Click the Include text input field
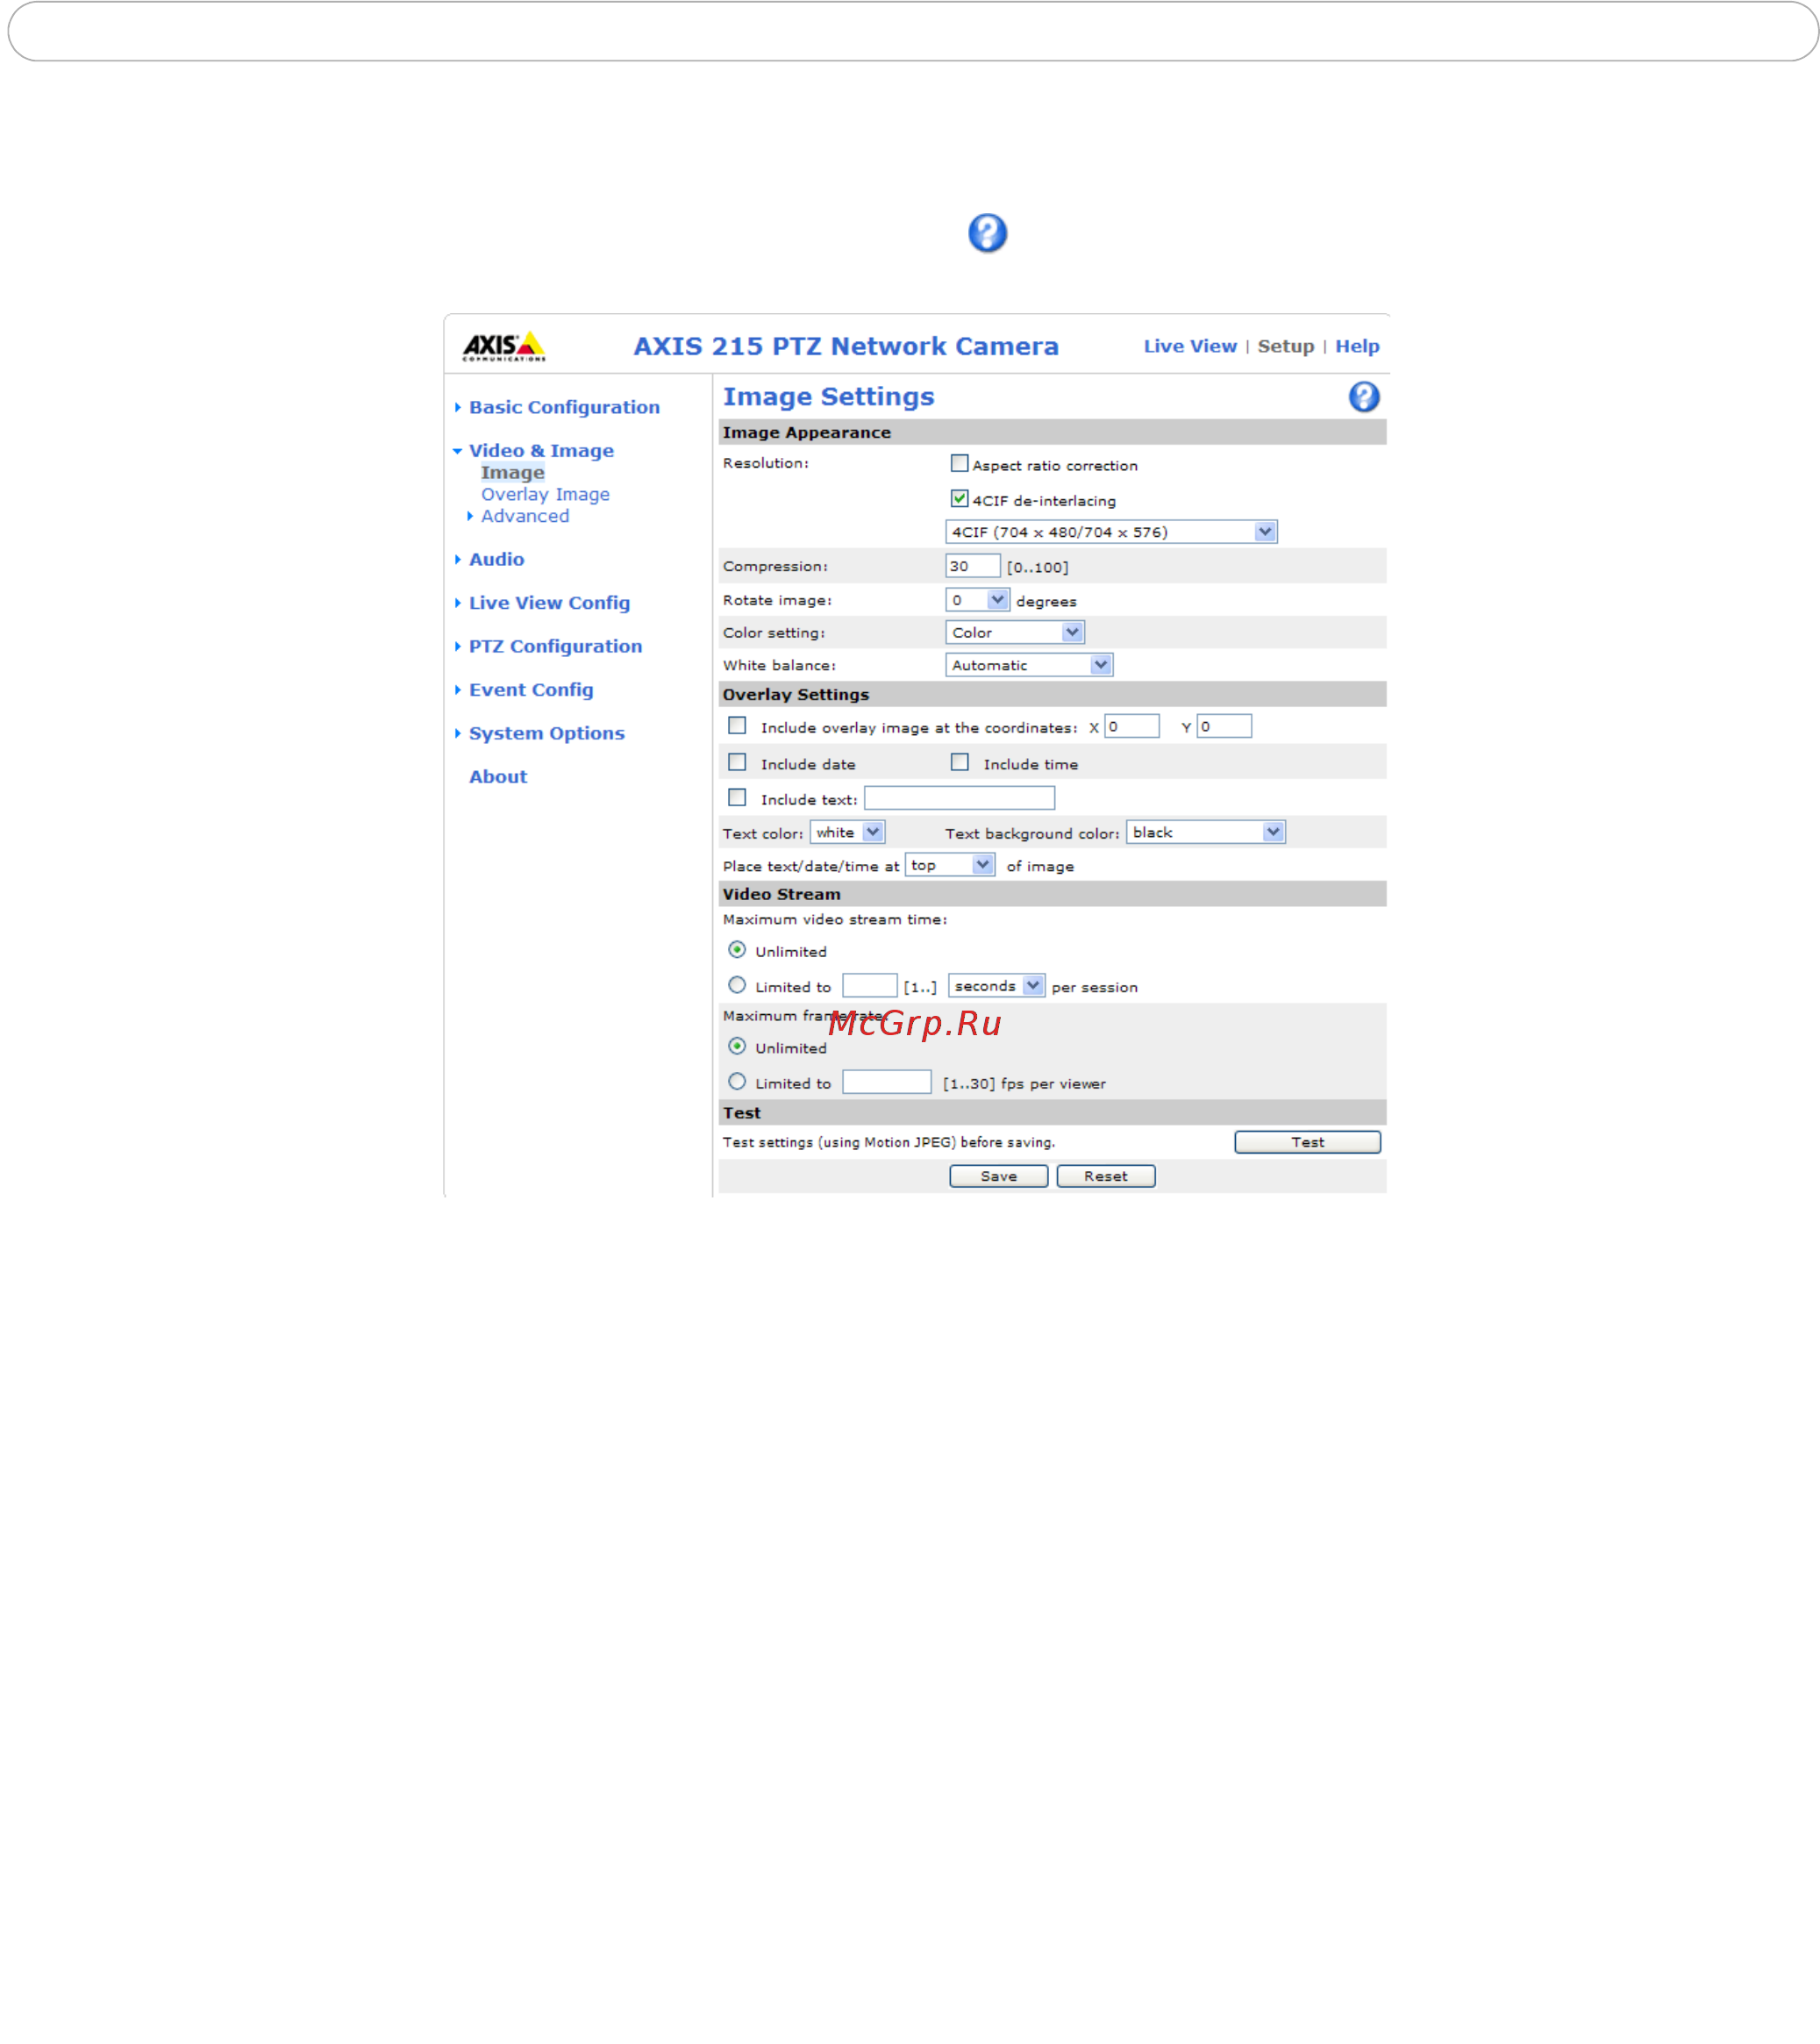This screenshot has width=1820, height=2044. pyautogui.click(x=959, y=798)
